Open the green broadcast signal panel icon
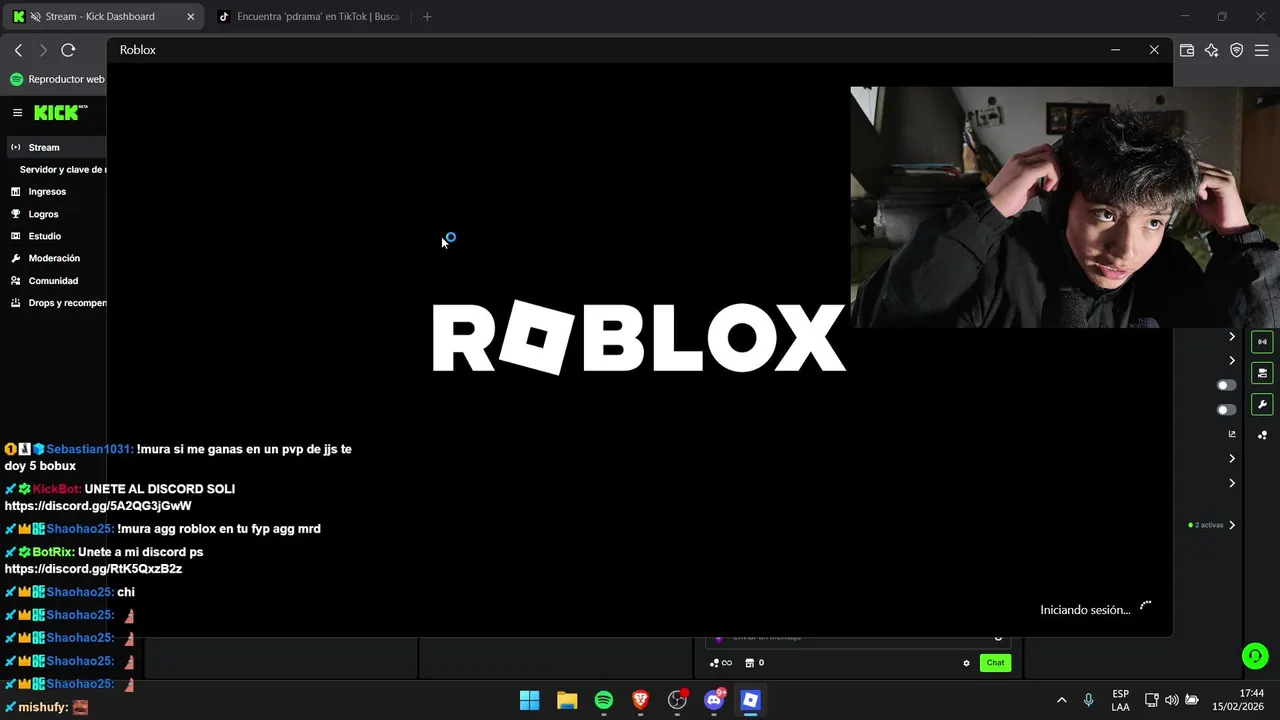Screen dimensions: 1280x720 1262,342
